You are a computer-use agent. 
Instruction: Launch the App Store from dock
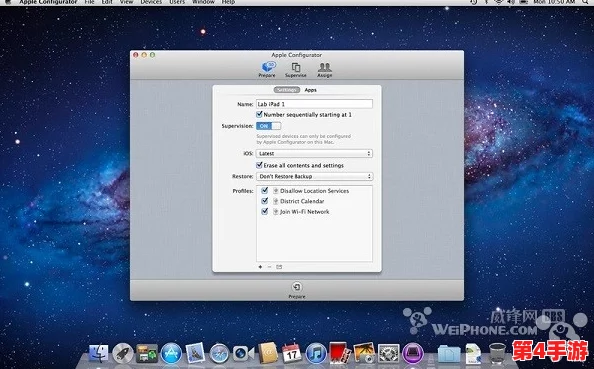click(x=171, y=353)
